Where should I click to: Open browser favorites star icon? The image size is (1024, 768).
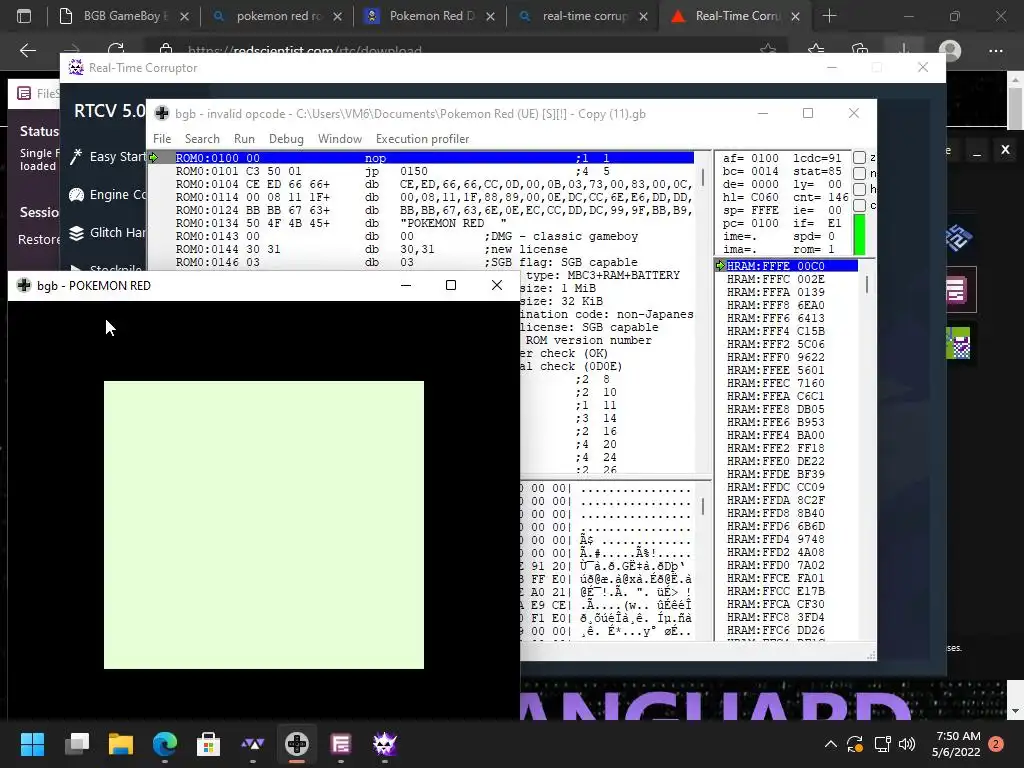pyautogui.click(x=816, y=50)
